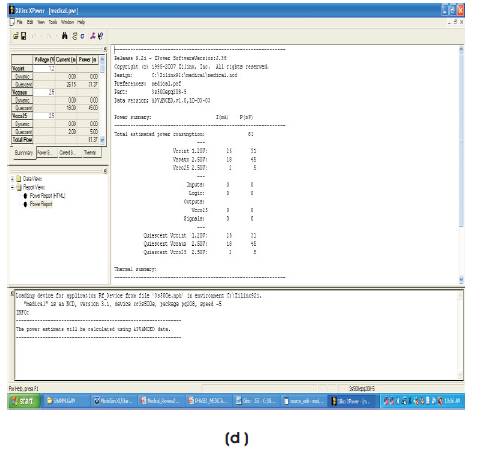Click the Xilinx XPower taskbar button
The height and width of the screenshot is (449, 483).
(x=353, y=401)
